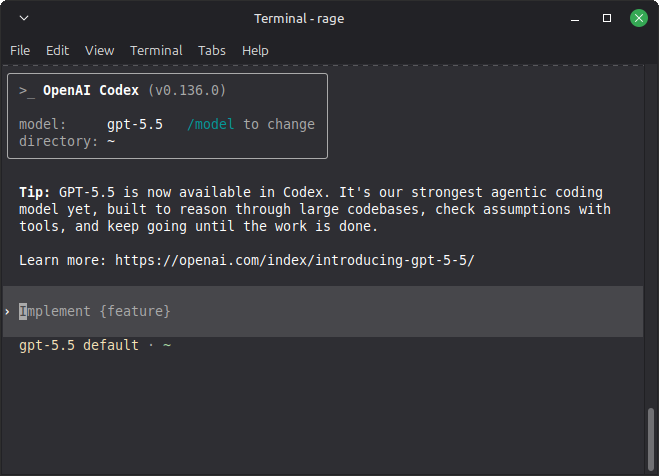Open the Terminal menu
The width and height of the screenshot is (659, 476).
[156, 51]
